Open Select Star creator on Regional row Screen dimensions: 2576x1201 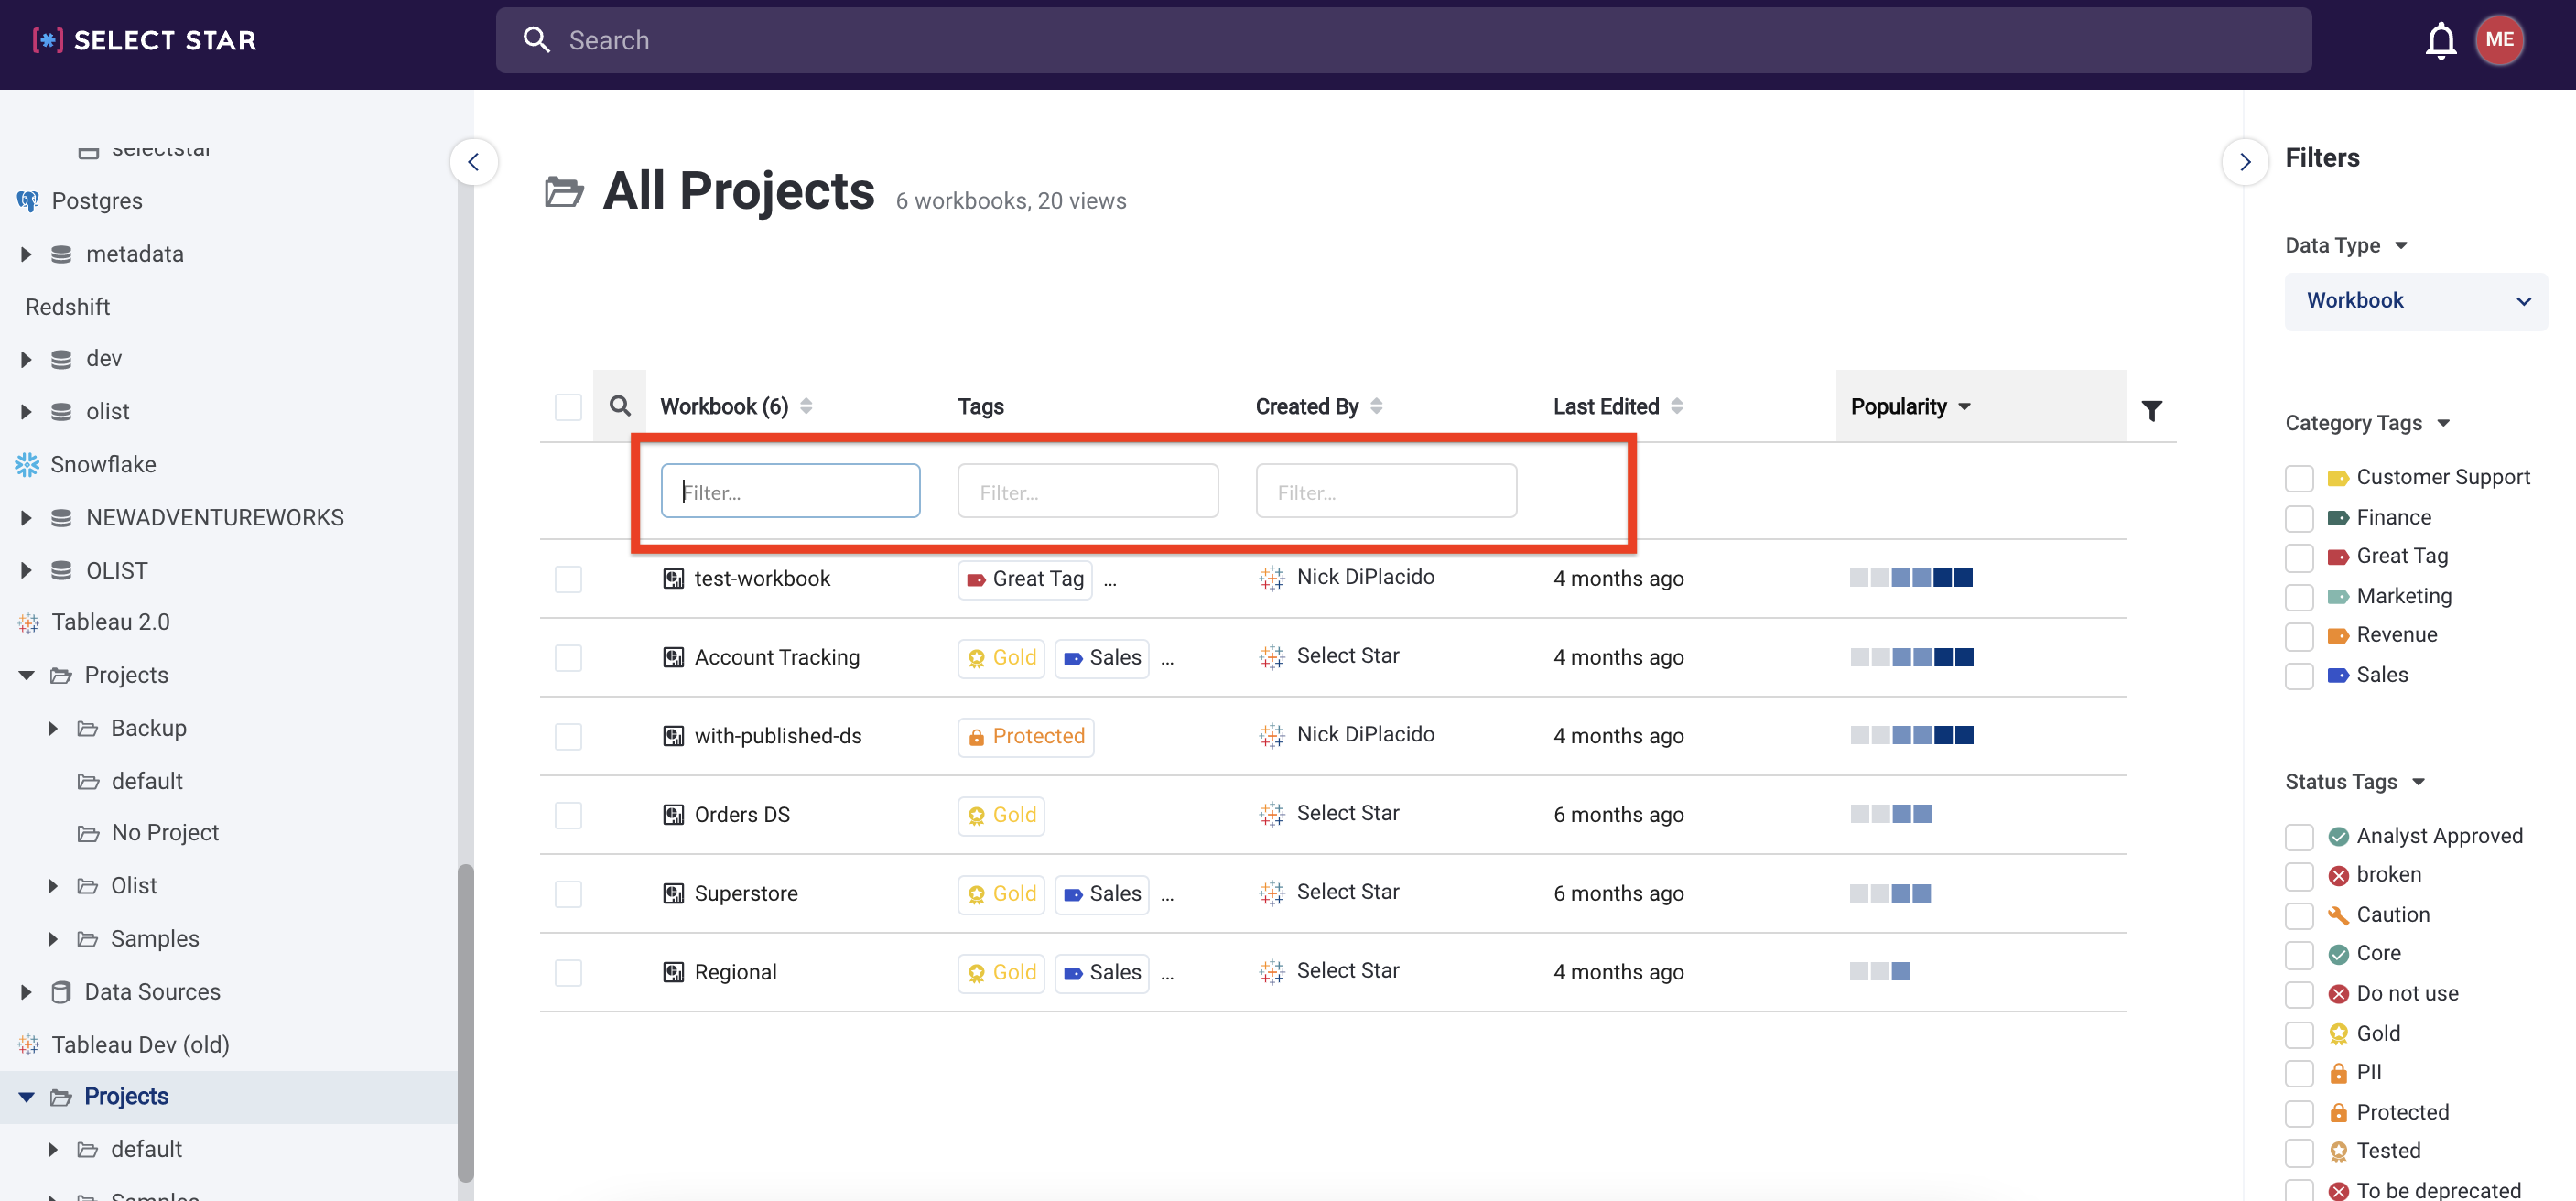pos(1348,970)
